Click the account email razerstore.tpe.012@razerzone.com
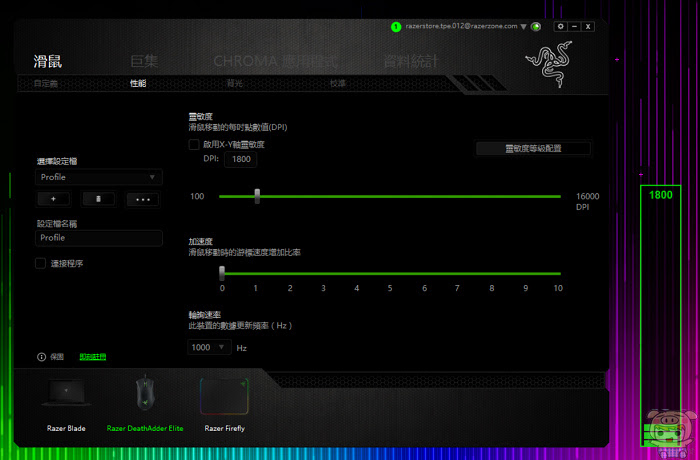 click(462, 26)
